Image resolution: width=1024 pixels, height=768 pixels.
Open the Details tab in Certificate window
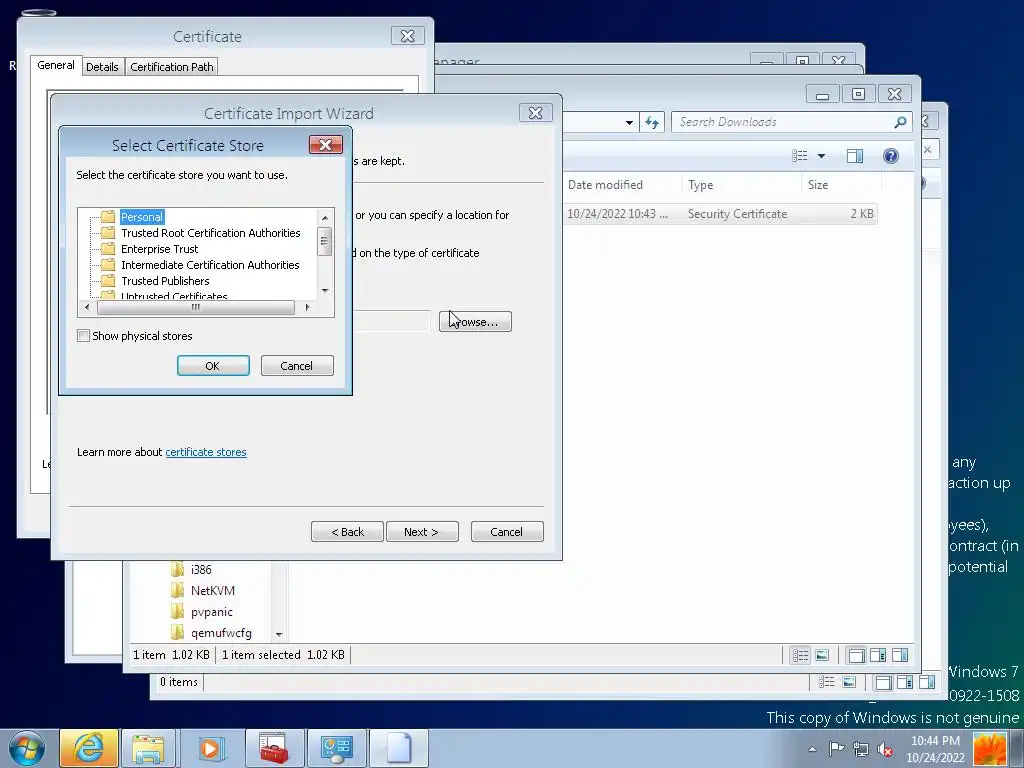(x=102, y=67)
